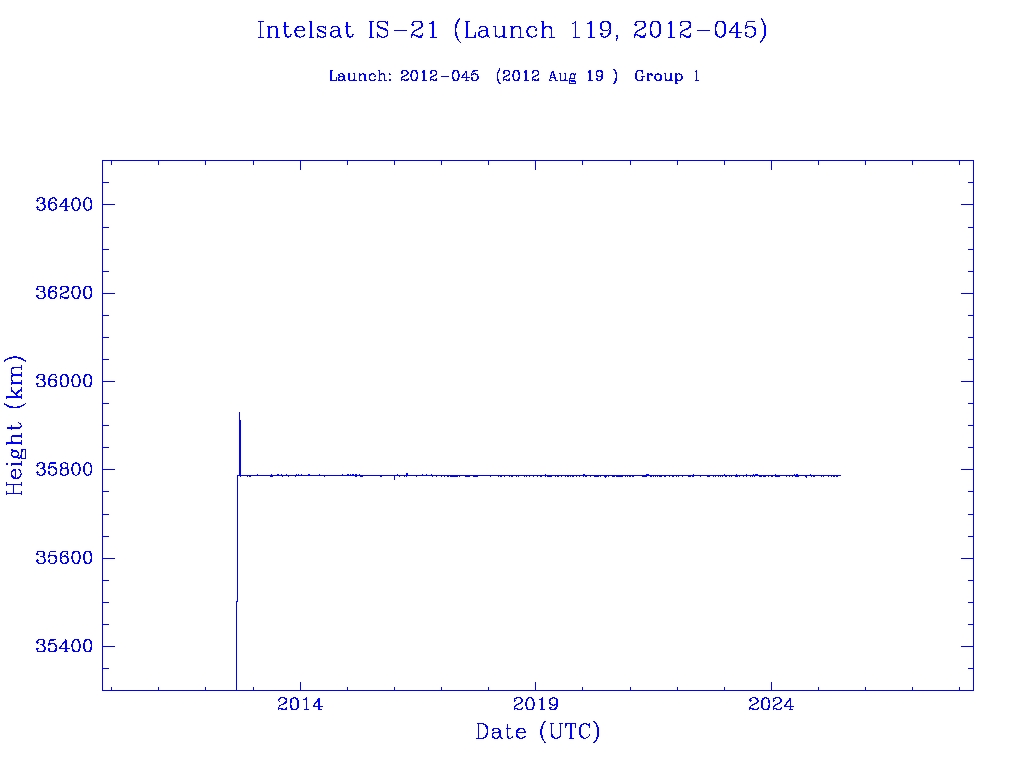Click the "Height (km)" axis label
Image resolution: width=1024 pixels, height=768 pixels.
click(x=15, y=425)
